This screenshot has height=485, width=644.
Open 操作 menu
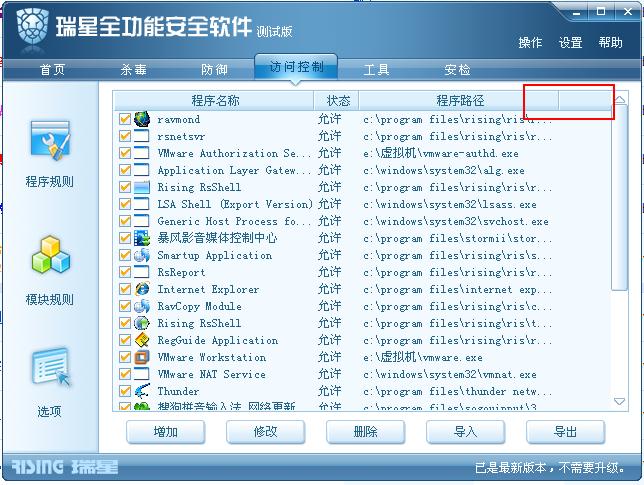pyautogui.click(x=530, y=42)
